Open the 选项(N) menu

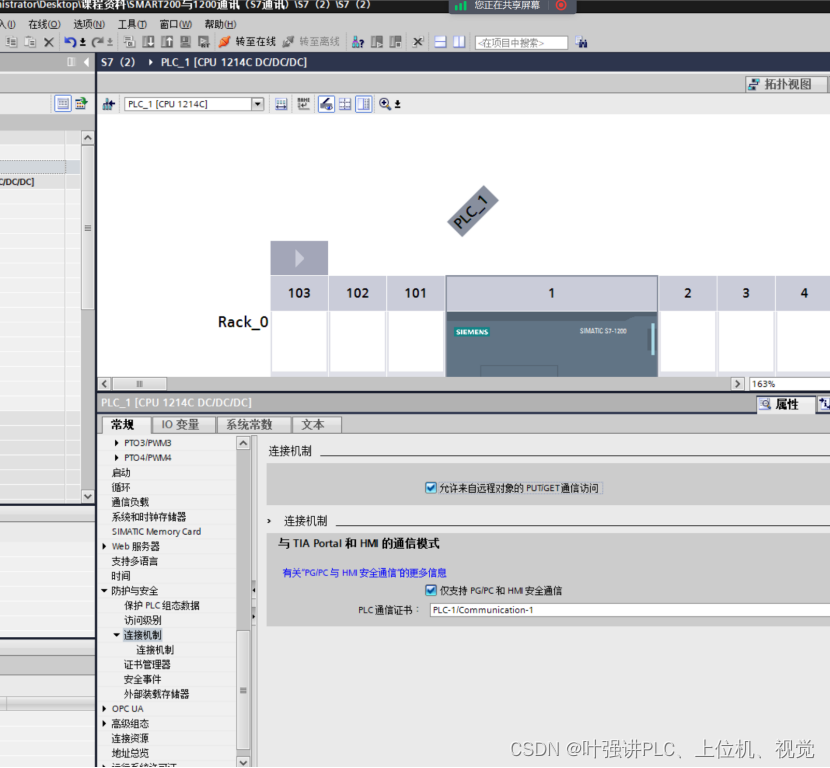[x=89, y=24]
